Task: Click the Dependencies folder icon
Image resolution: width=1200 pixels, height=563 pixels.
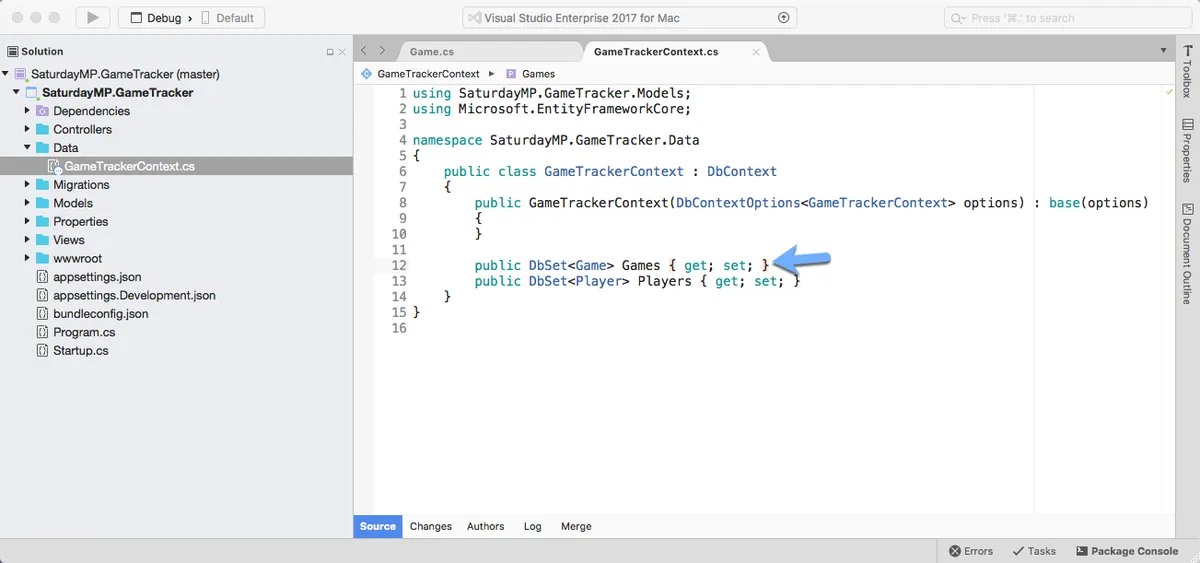Action: pos(42,111)
